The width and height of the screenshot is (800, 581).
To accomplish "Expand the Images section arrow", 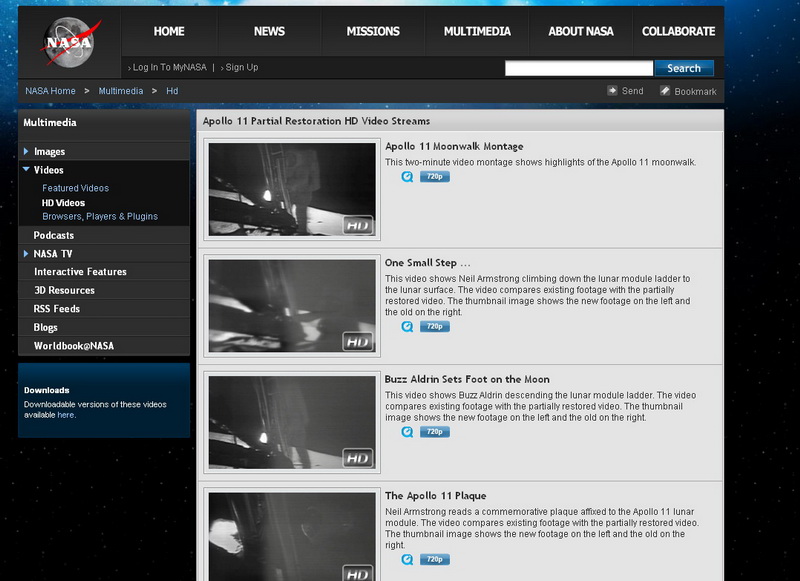I will point(26,151).
